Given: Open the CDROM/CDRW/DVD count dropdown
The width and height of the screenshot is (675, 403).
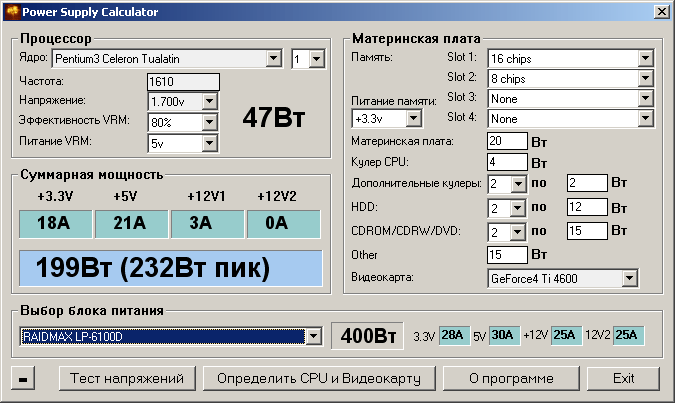Looking at the screenshot, I should 507,232.
